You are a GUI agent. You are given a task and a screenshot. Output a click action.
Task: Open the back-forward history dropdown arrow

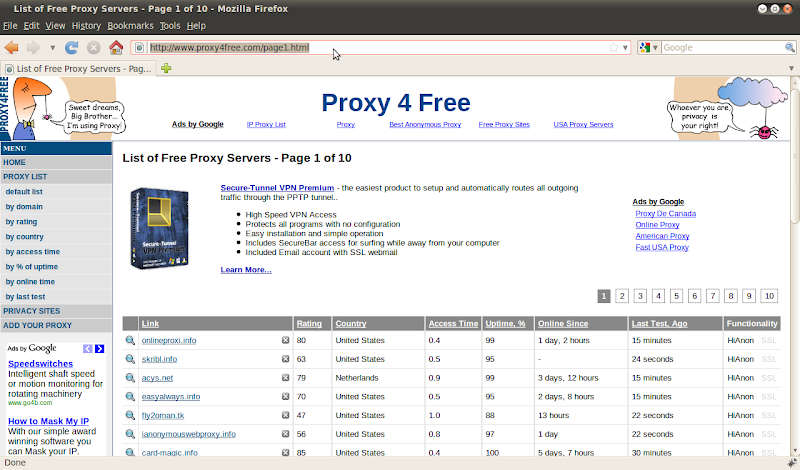pos(52,48)
